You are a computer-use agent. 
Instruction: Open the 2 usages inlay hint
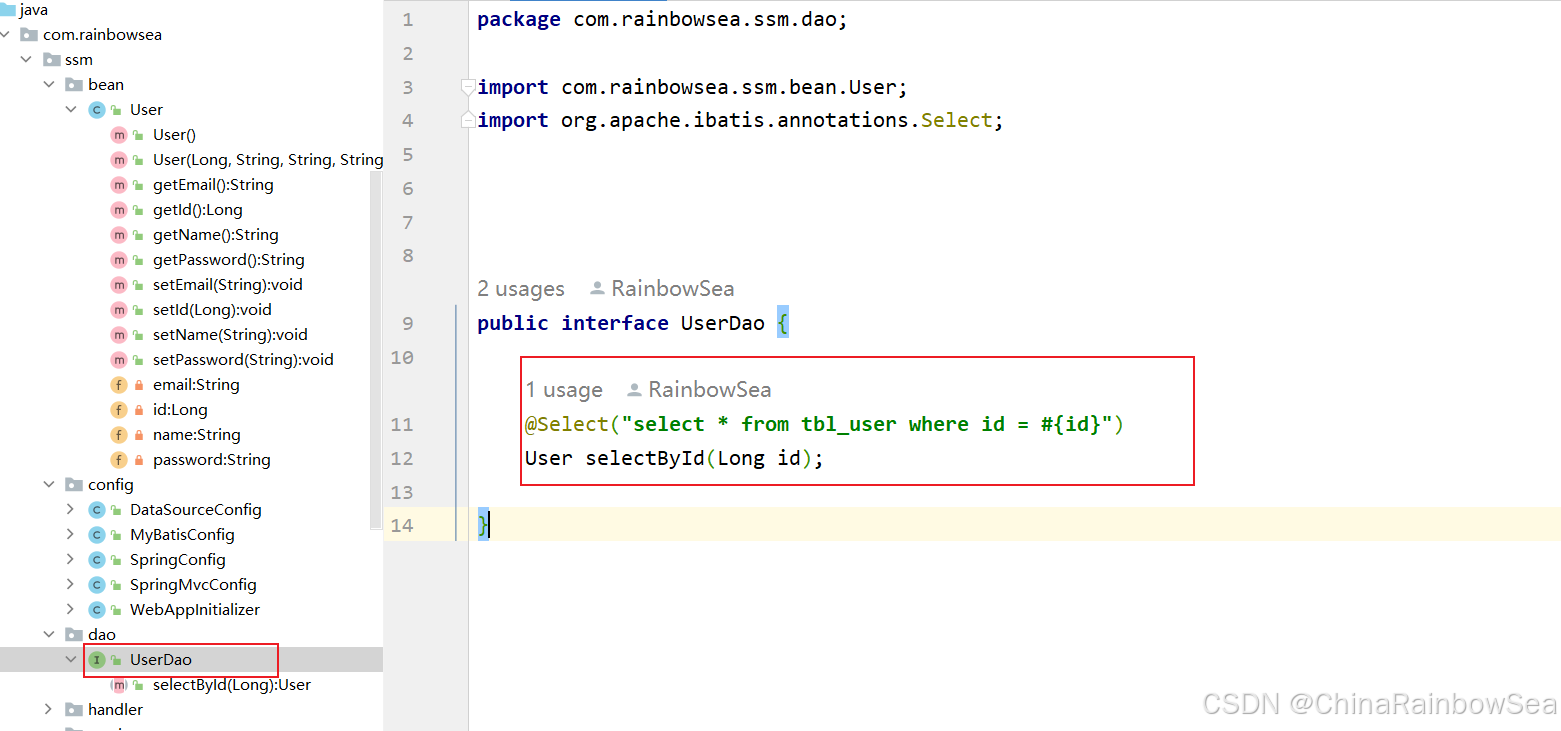(x=521, y=289)
